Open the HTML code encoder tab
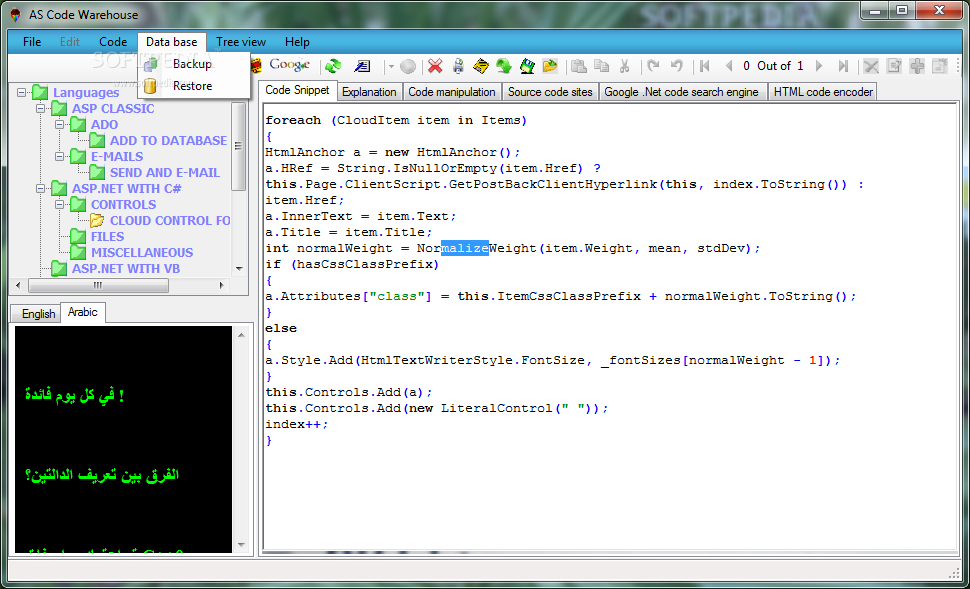Image resolution: width=970 pixels, height=589 pixels. click(x=823, y=92)
